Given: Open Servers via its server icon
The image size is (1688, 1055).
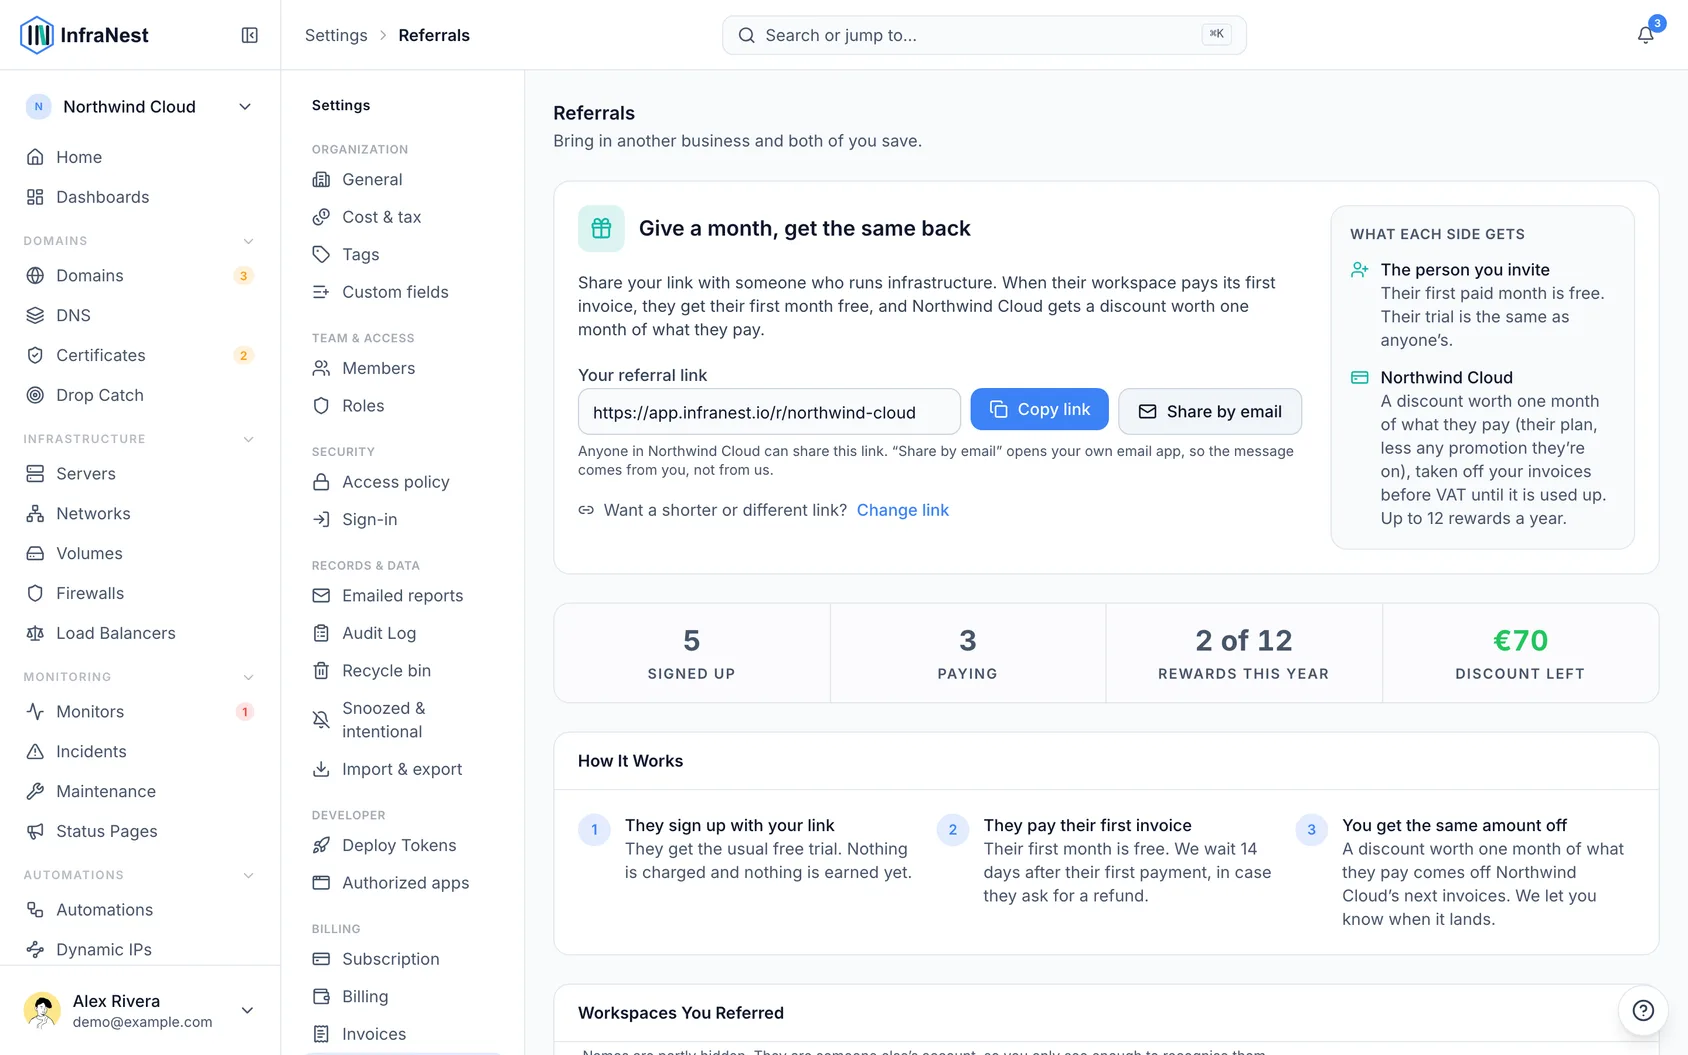Looking at the screenshot, I should click(35, 473).
